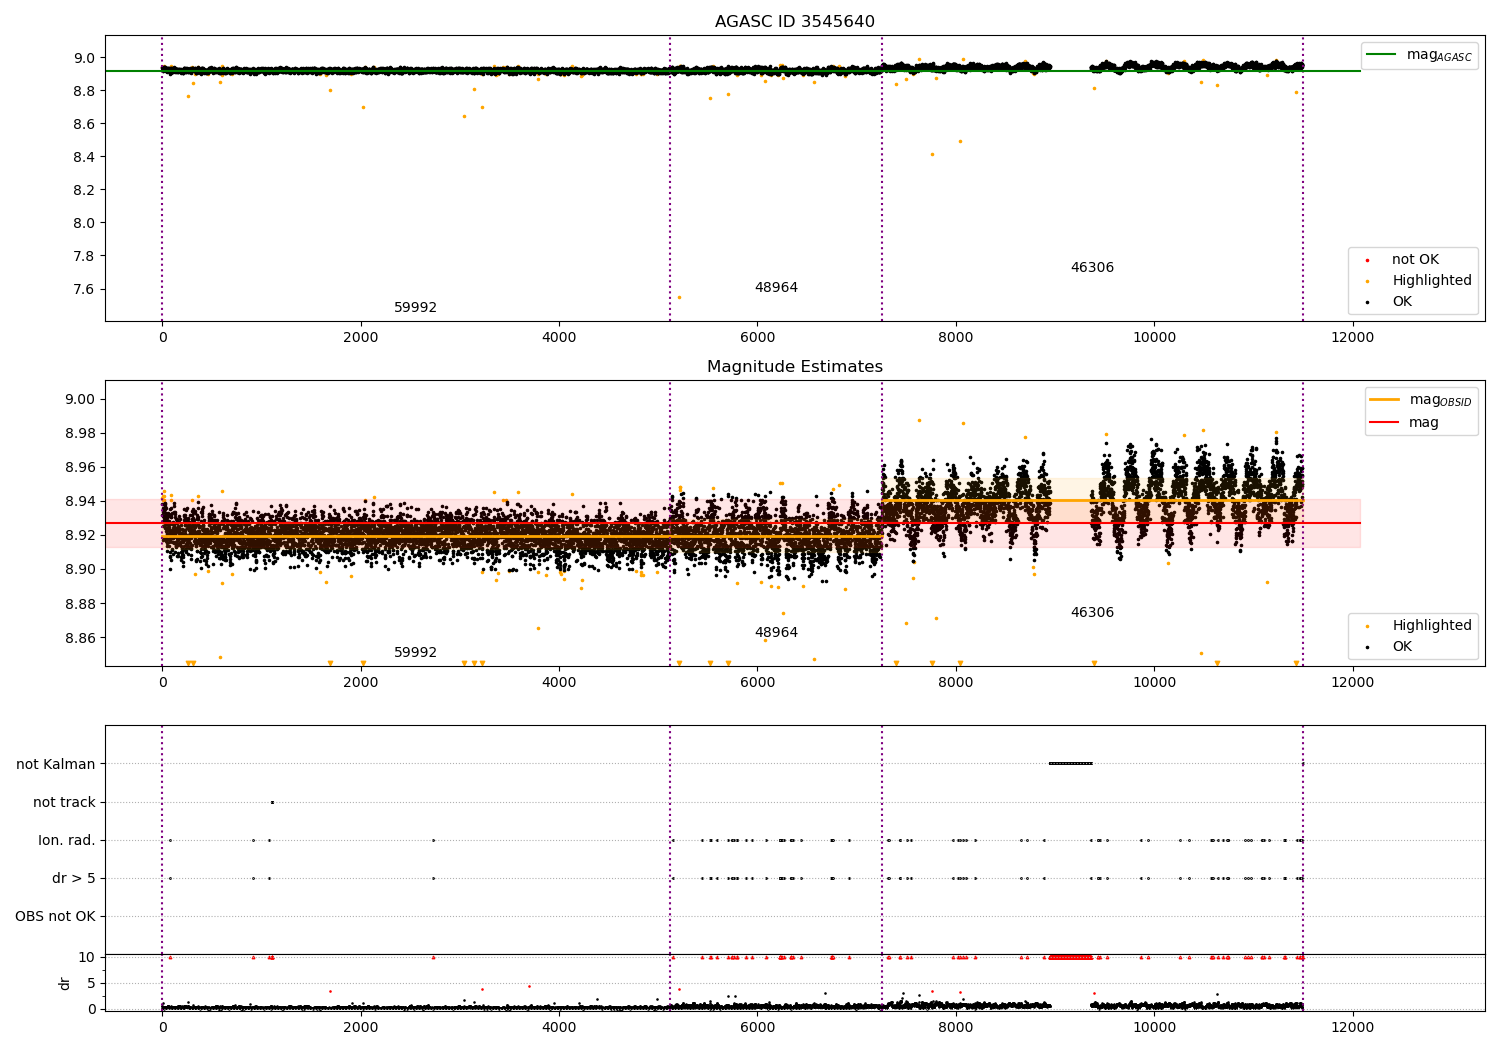Click the mag OBSID legend entry
Screen dimensions: 1500x1050
tap(1422, 400)
